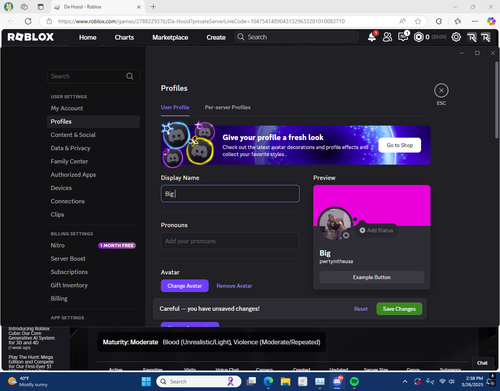Viewport: 500px width, 391px height.
Task: Focus the Display Name text field
Action: tap(230, 194)
